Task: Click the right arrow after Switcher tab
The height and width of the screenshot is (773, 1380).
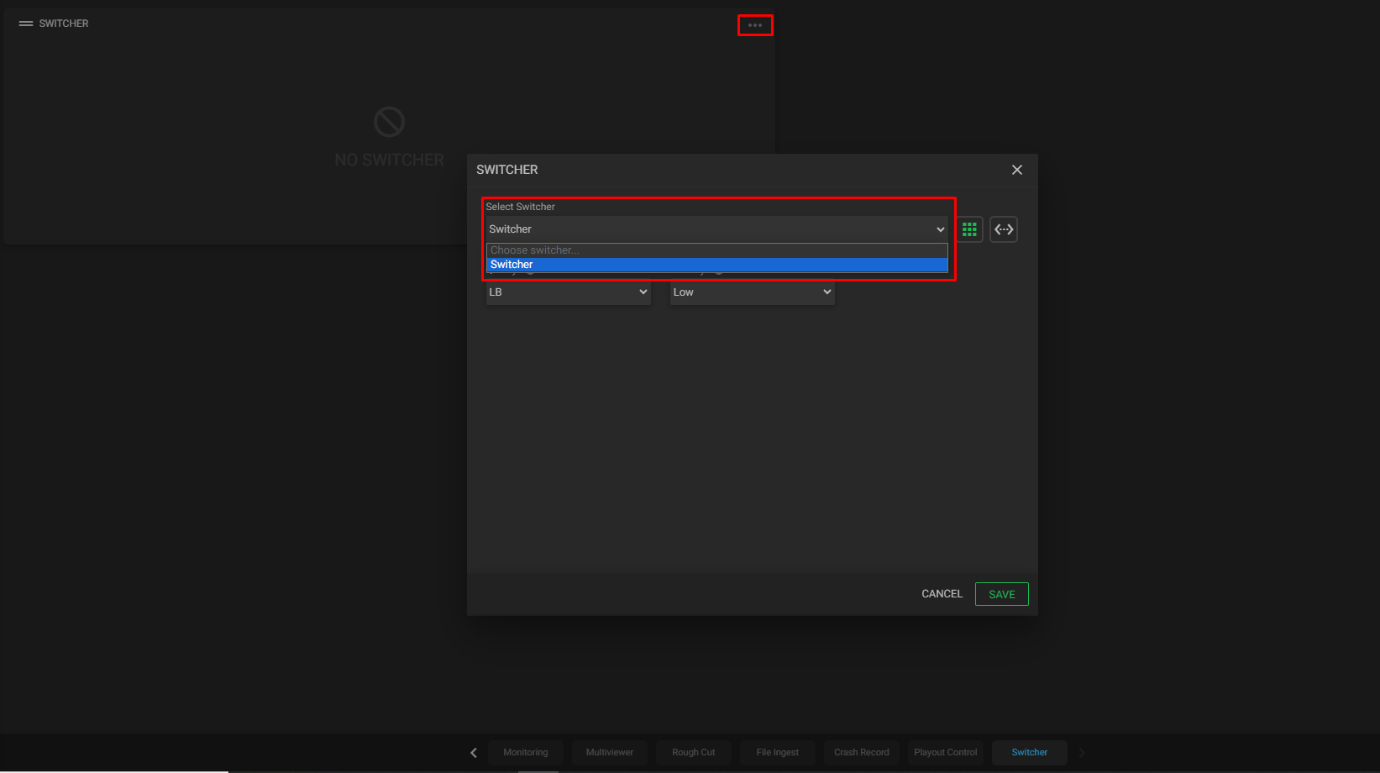Action: 1081,753
